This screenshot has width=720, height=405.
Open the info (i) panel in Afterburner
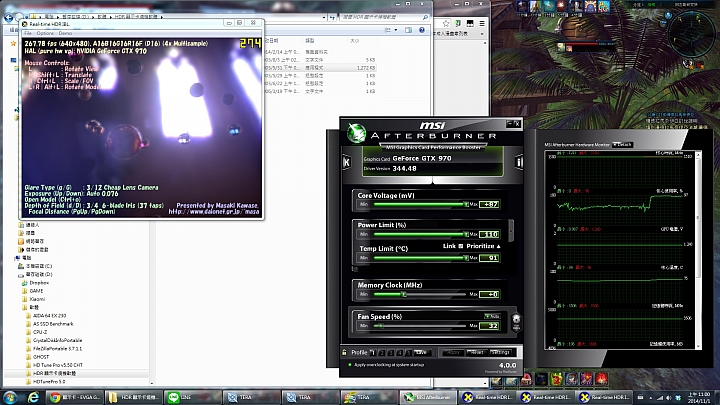click(519, 162)
